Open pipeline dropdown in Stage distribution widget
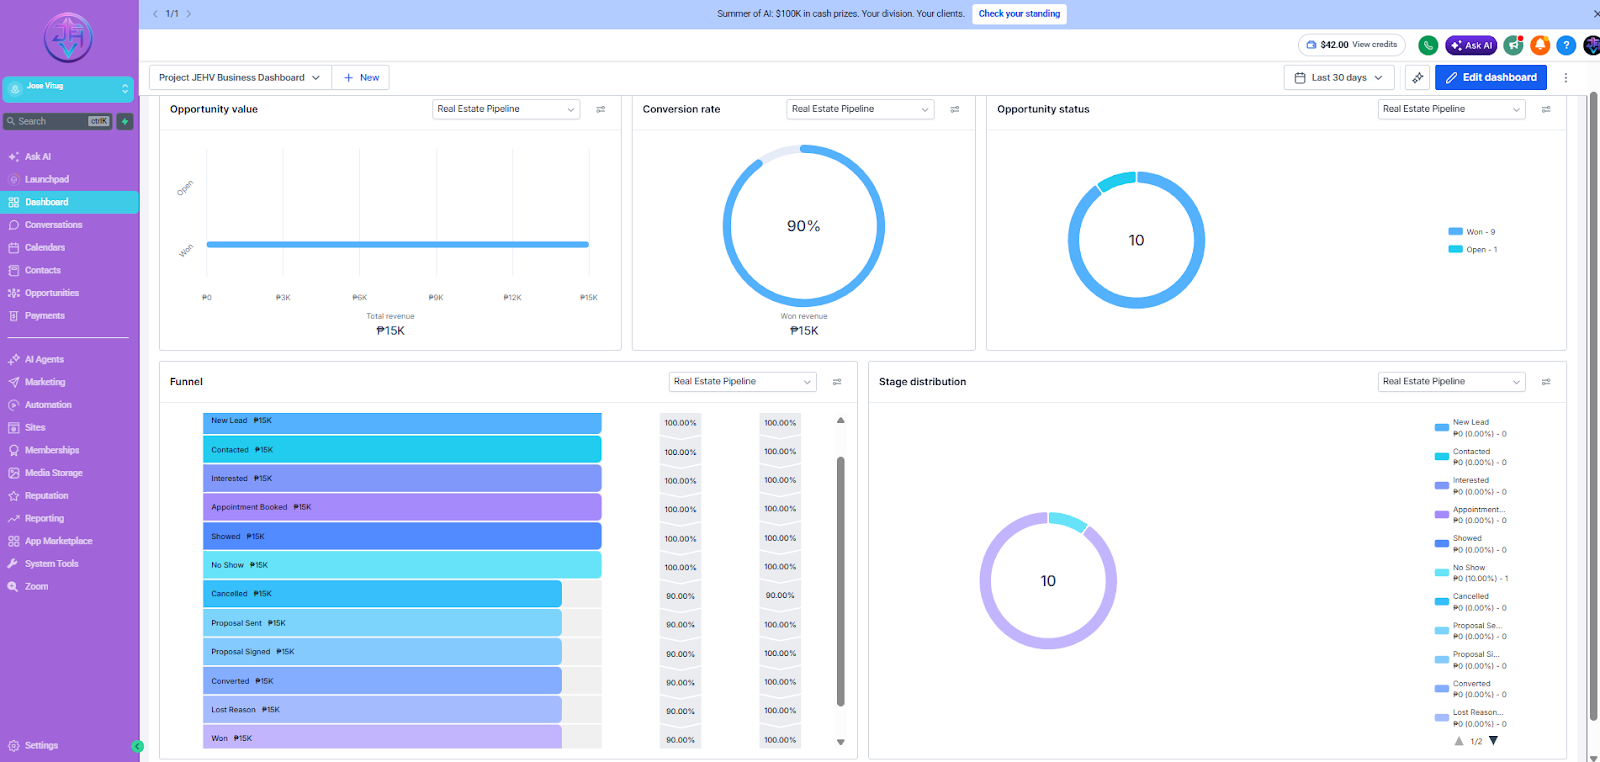 pyautogui.click(x=1452, y=382)
